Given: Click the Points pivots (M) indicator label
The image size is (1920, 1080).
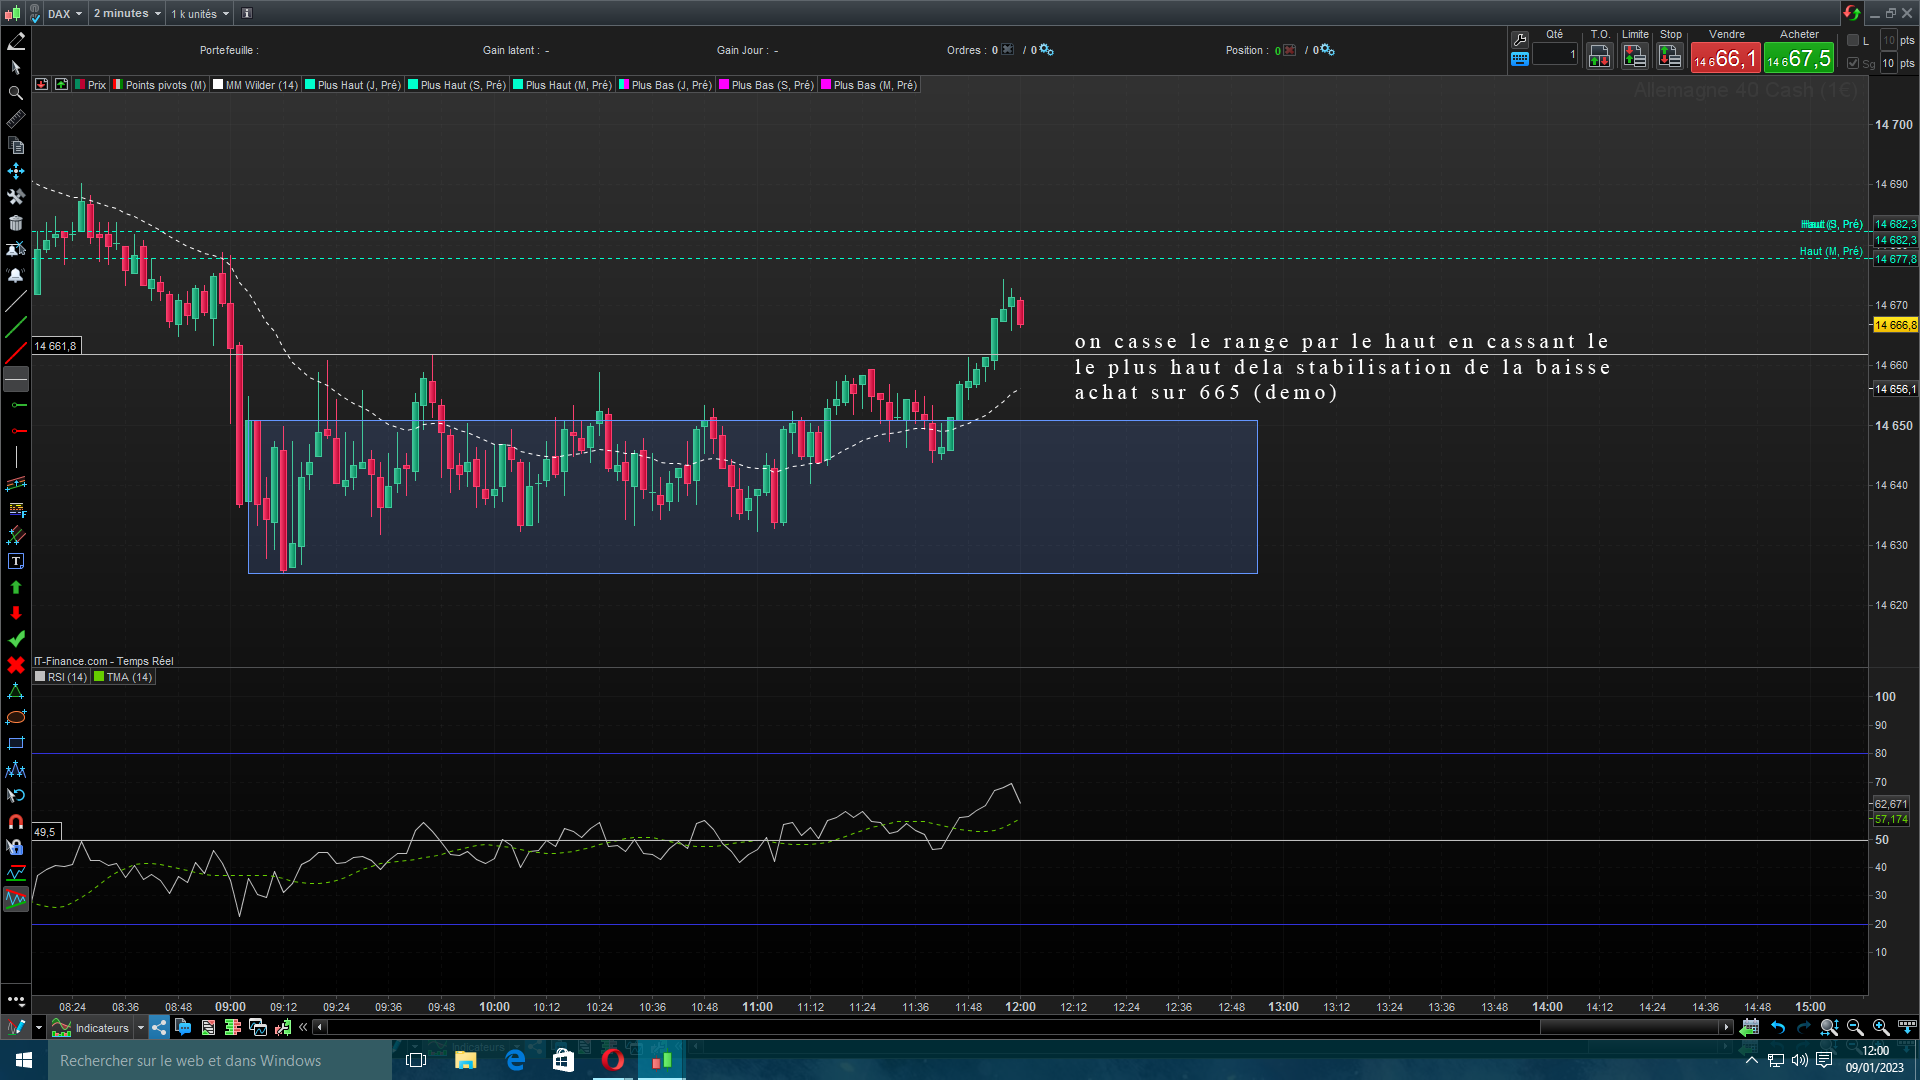Looking at the screenshot, I should click(x=165, y=85).
